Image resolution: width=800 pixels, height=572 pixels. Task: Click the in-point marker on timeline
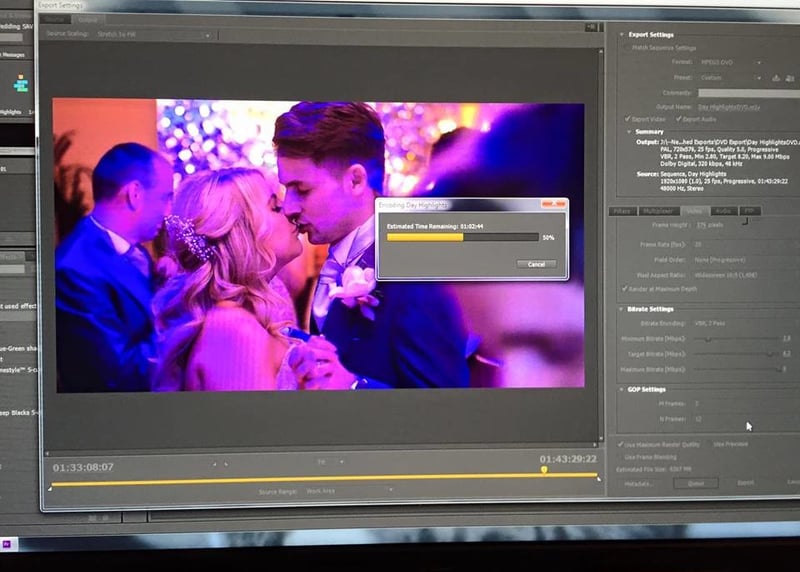(x=50, y=489)
